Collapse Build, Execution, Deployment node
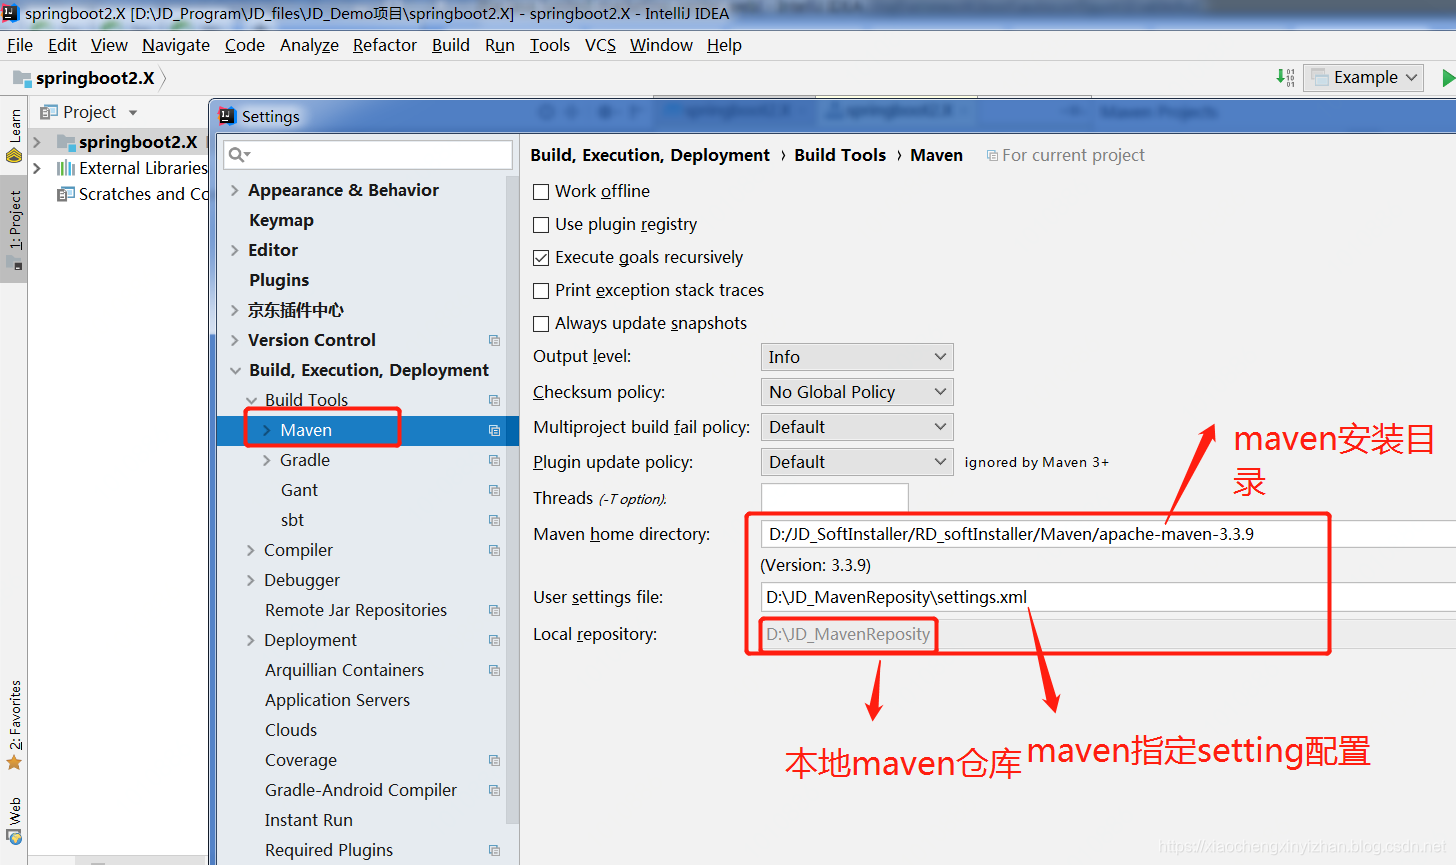1456x865 pixels. click(235, 370)
